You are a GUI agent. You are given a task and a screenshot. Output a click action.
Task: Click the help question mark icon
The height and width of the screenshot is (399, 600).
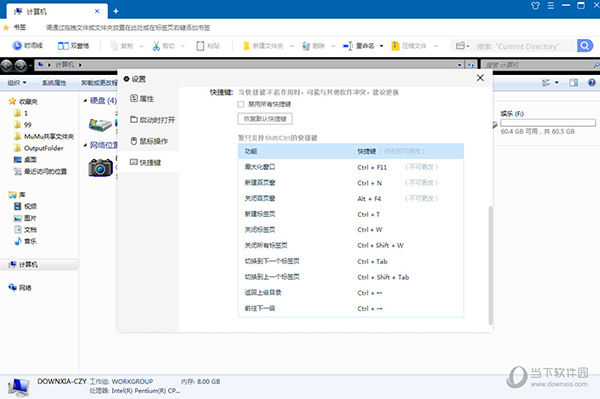tap(592, 82)
